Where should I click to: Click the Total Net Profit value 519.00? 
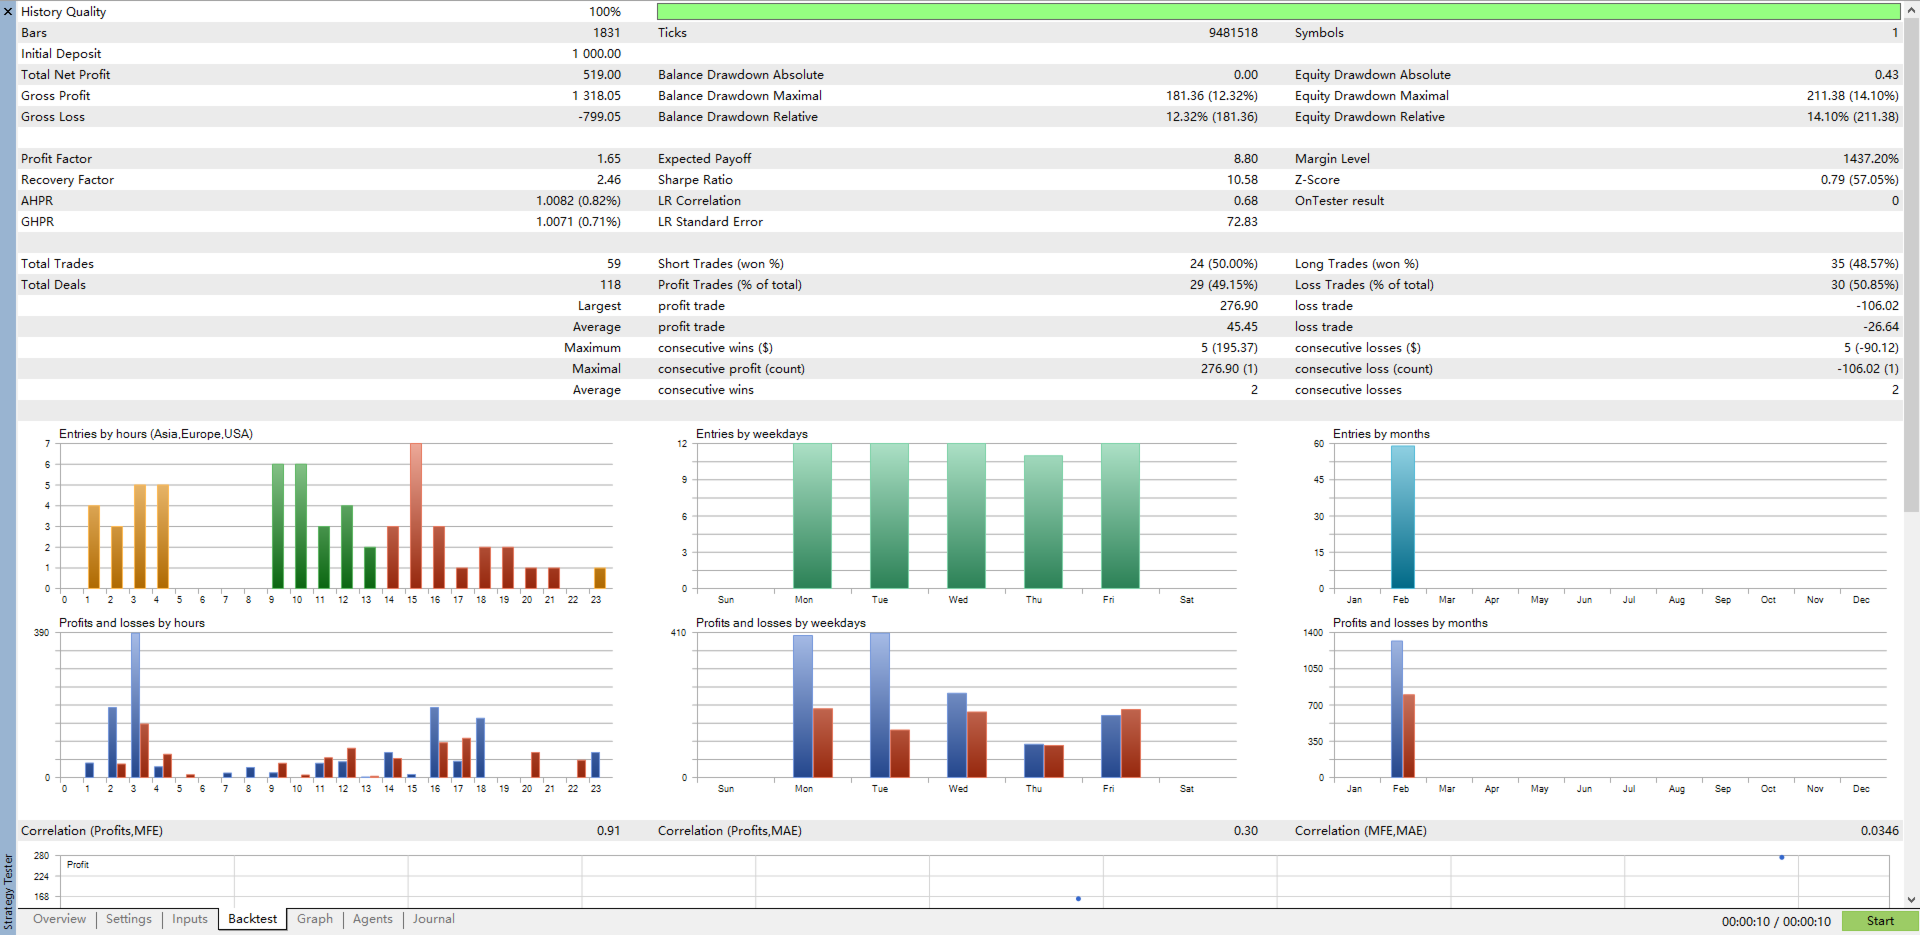[x=601, y=75]
